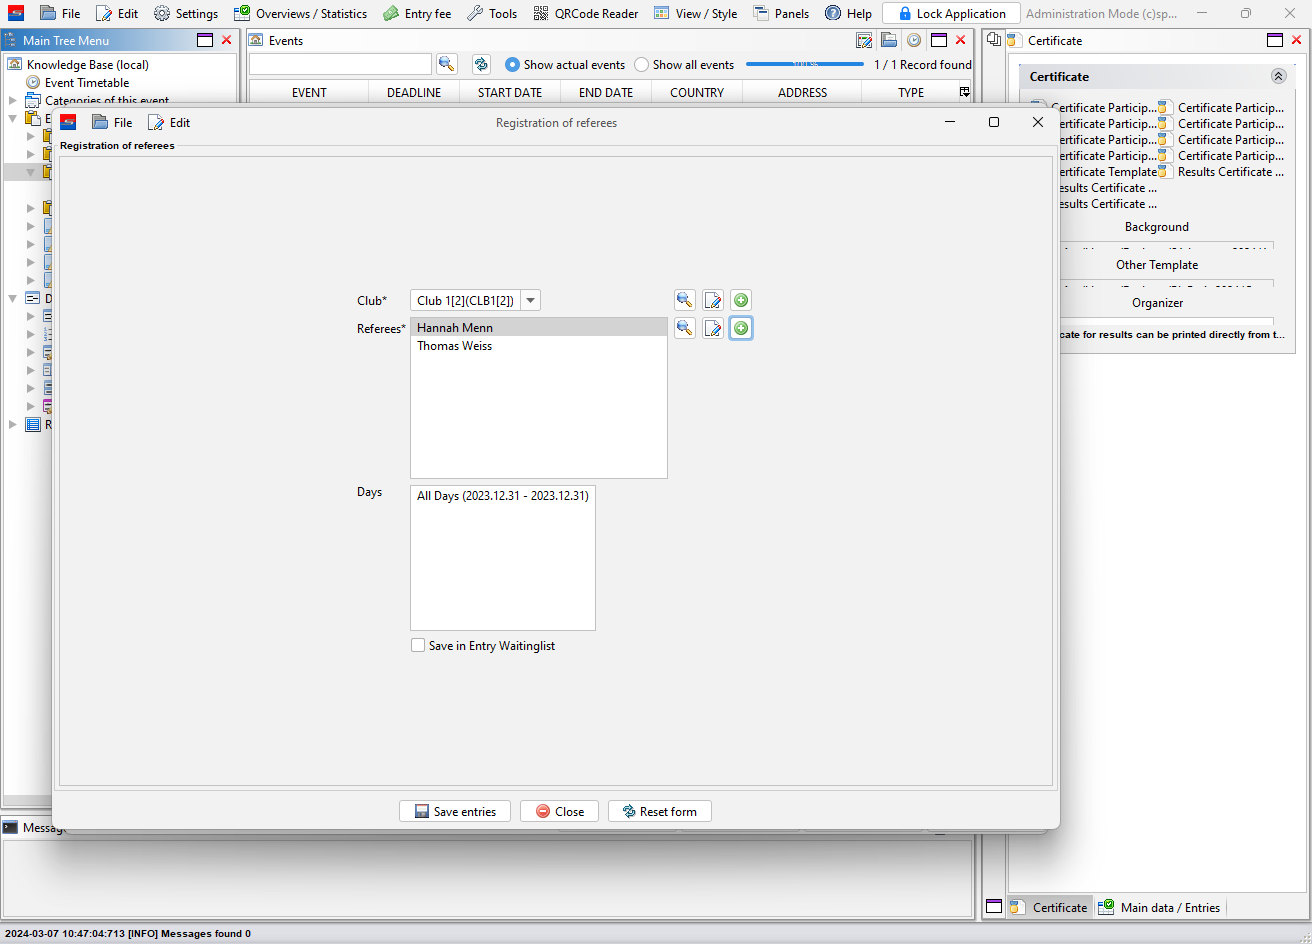Click the edit pencil icon beside Referees list
The width and height of the screenshot is (1312, 945).
pos(713,328)
